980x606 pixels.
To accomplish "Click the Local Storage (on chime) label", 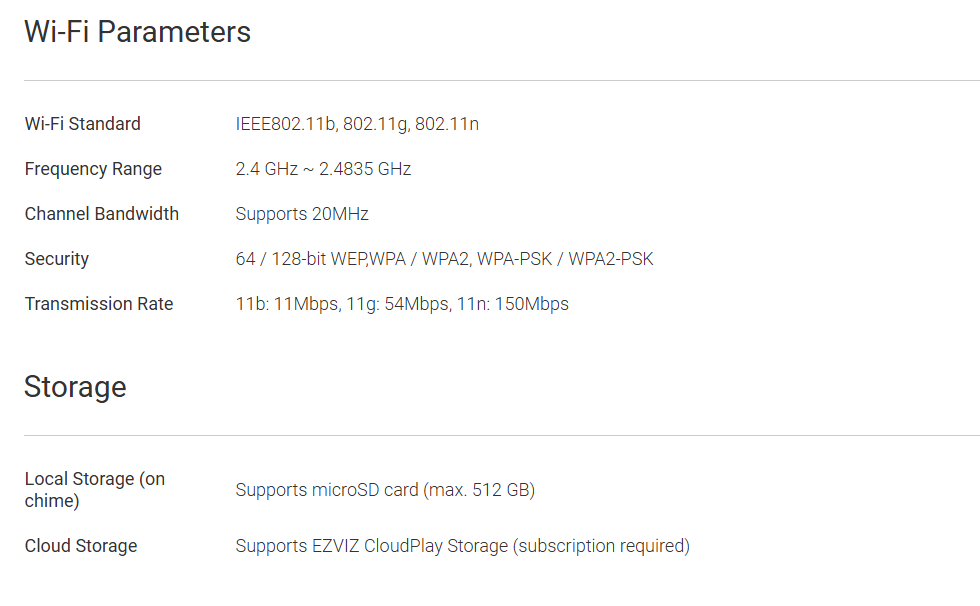I will [x=94, y=489].
